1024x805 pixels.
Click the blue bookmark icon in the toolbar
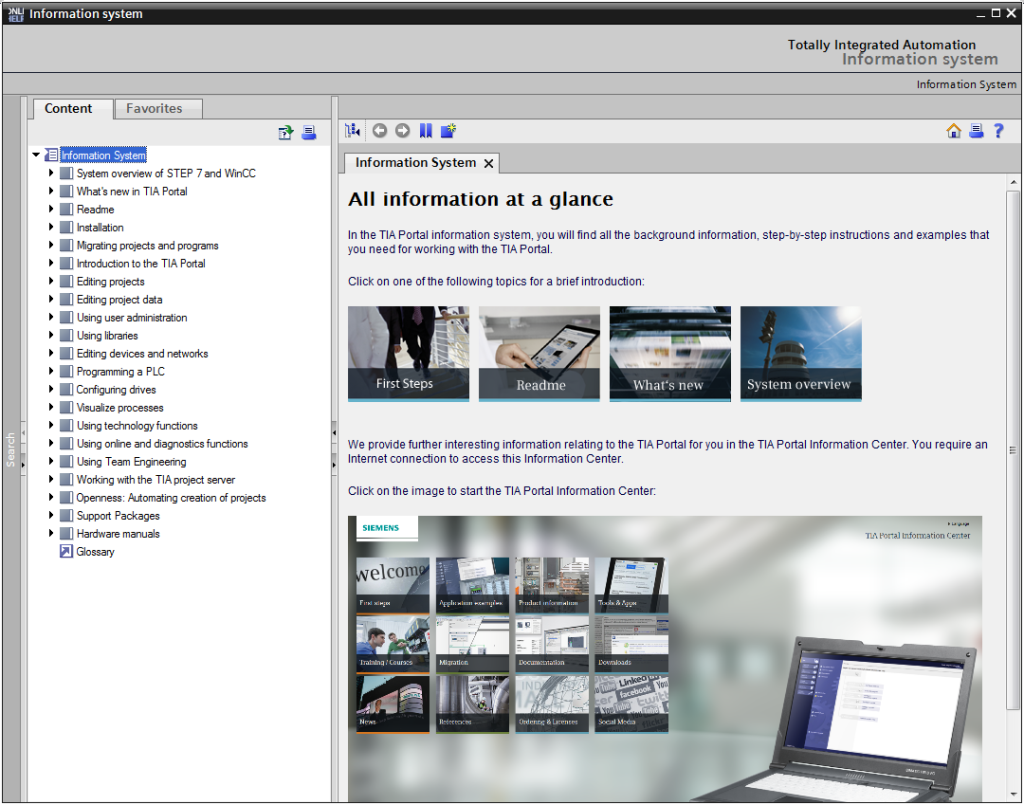pos(426,131)
